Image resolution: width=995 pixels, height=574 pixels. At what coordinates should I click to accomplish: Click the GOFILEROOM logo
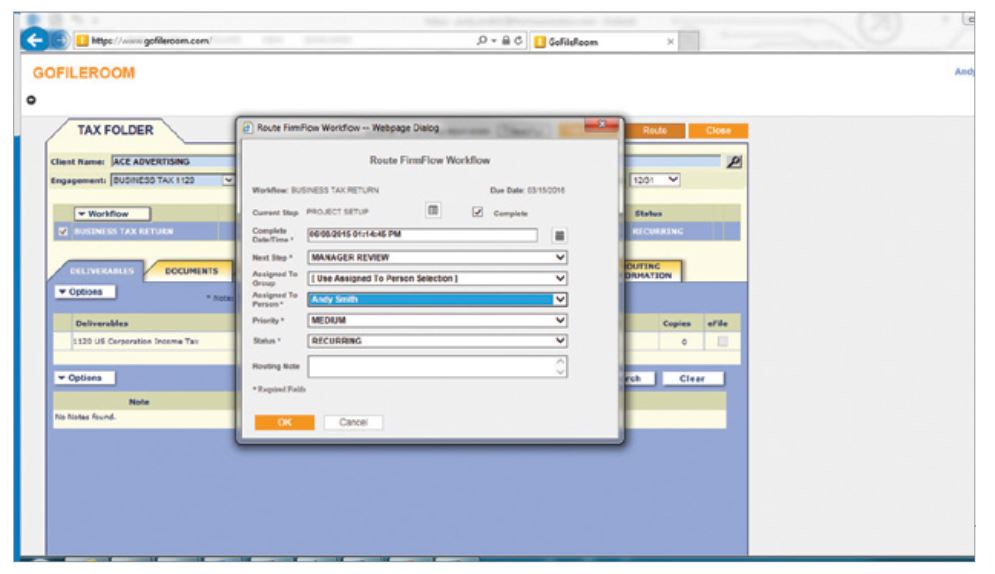point(84,73)
